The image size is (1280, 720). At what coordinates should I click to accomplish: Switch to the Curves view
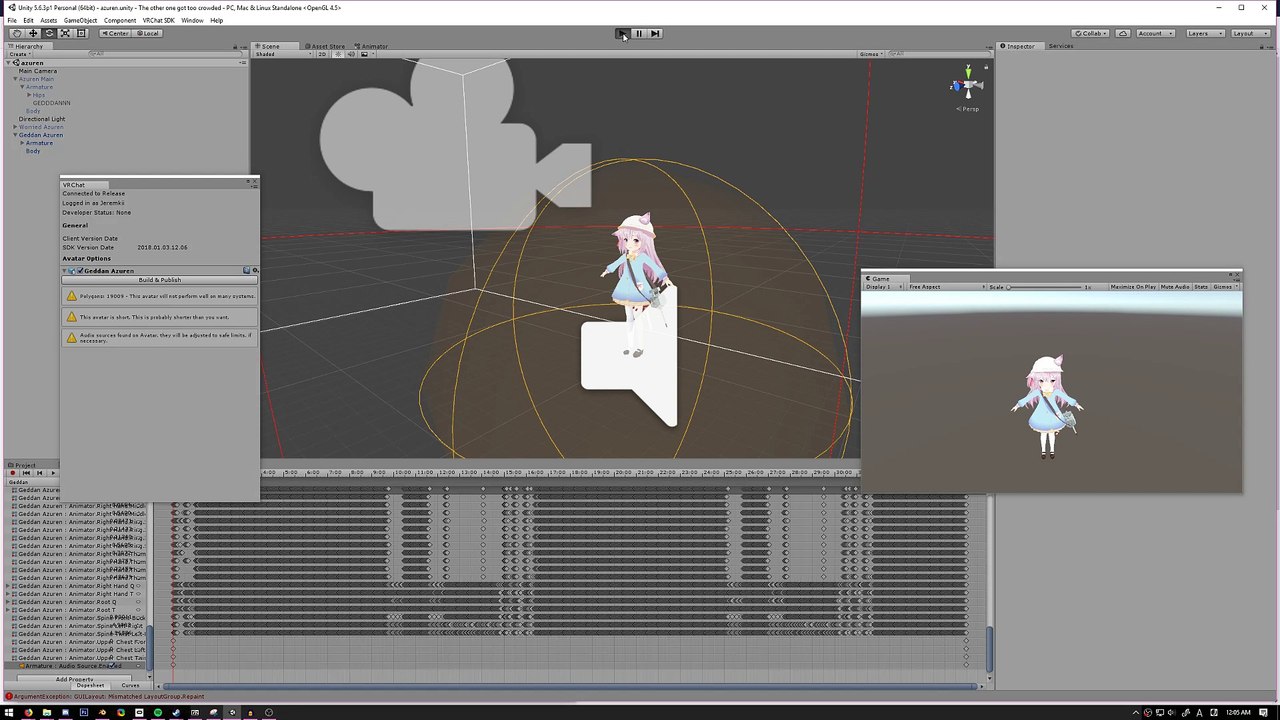130,686
